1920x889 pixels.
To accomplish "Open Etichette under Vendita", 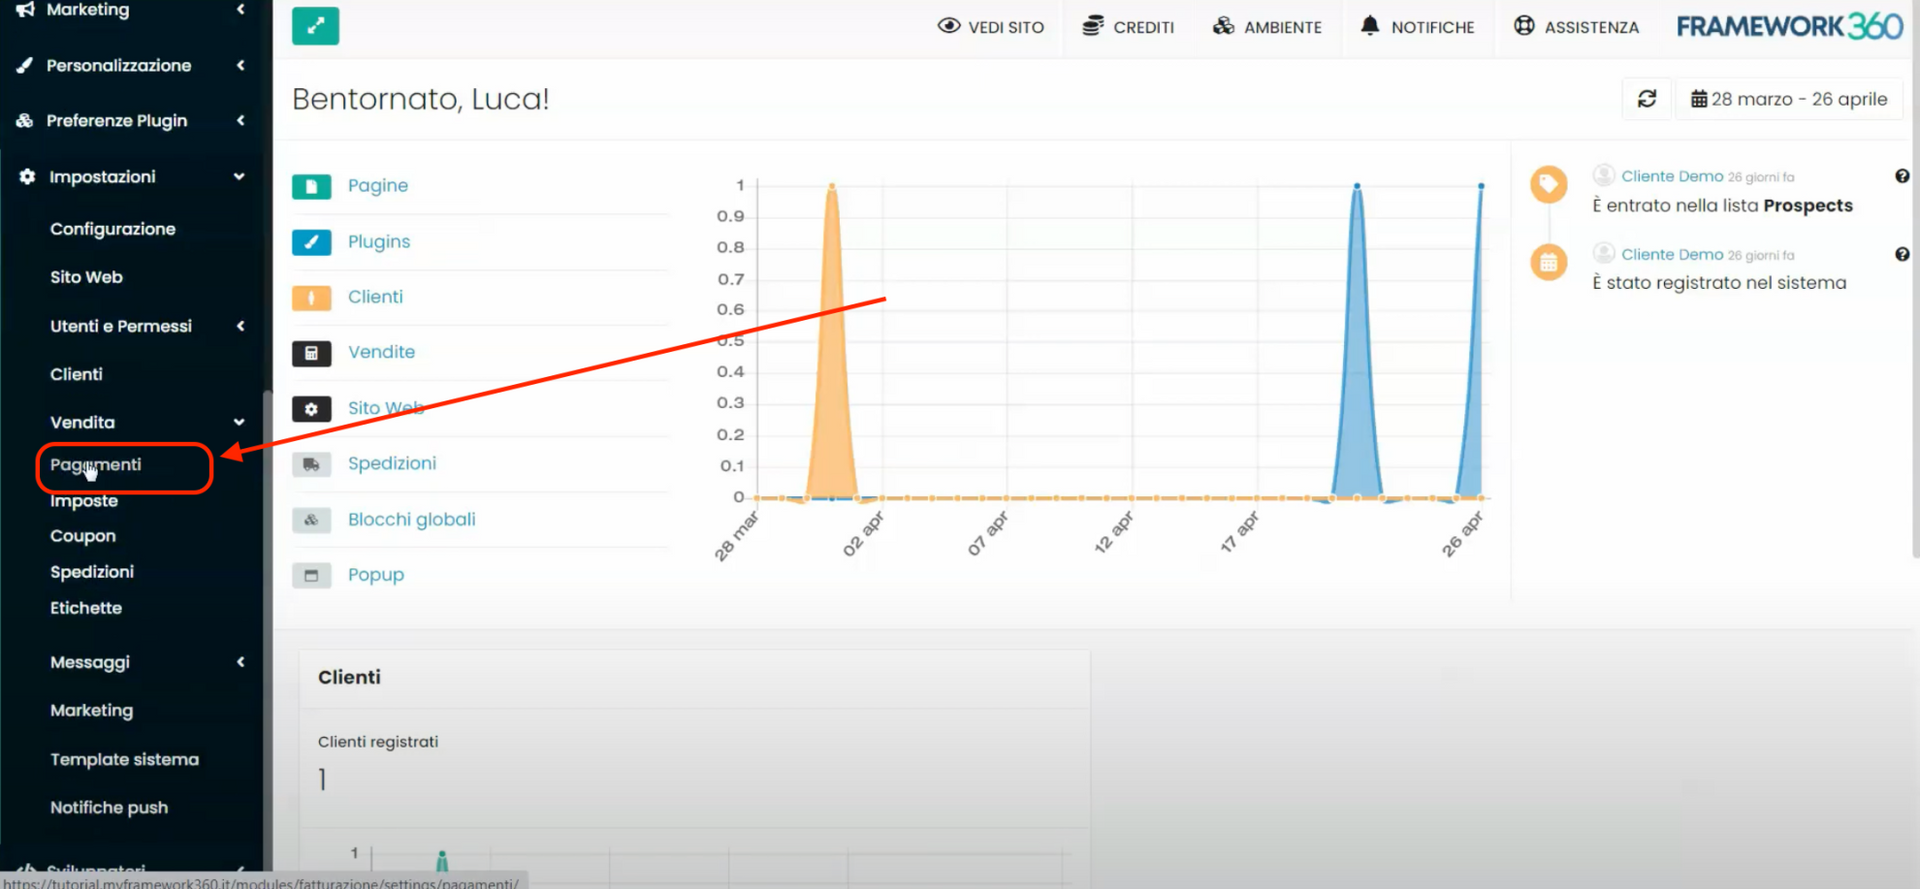I will (86, 608).
